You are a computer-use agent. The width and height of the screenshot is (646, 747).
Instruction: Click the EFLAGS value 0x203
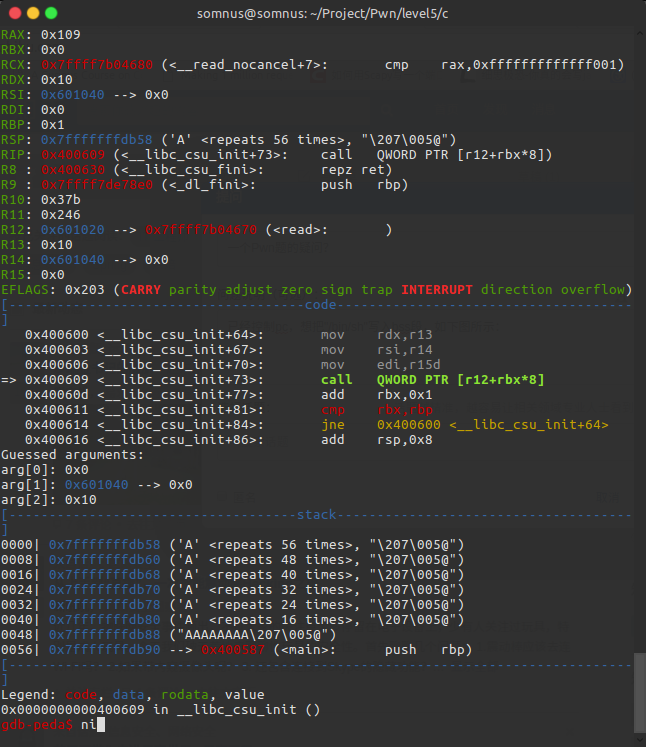click(x=84, y=290)
